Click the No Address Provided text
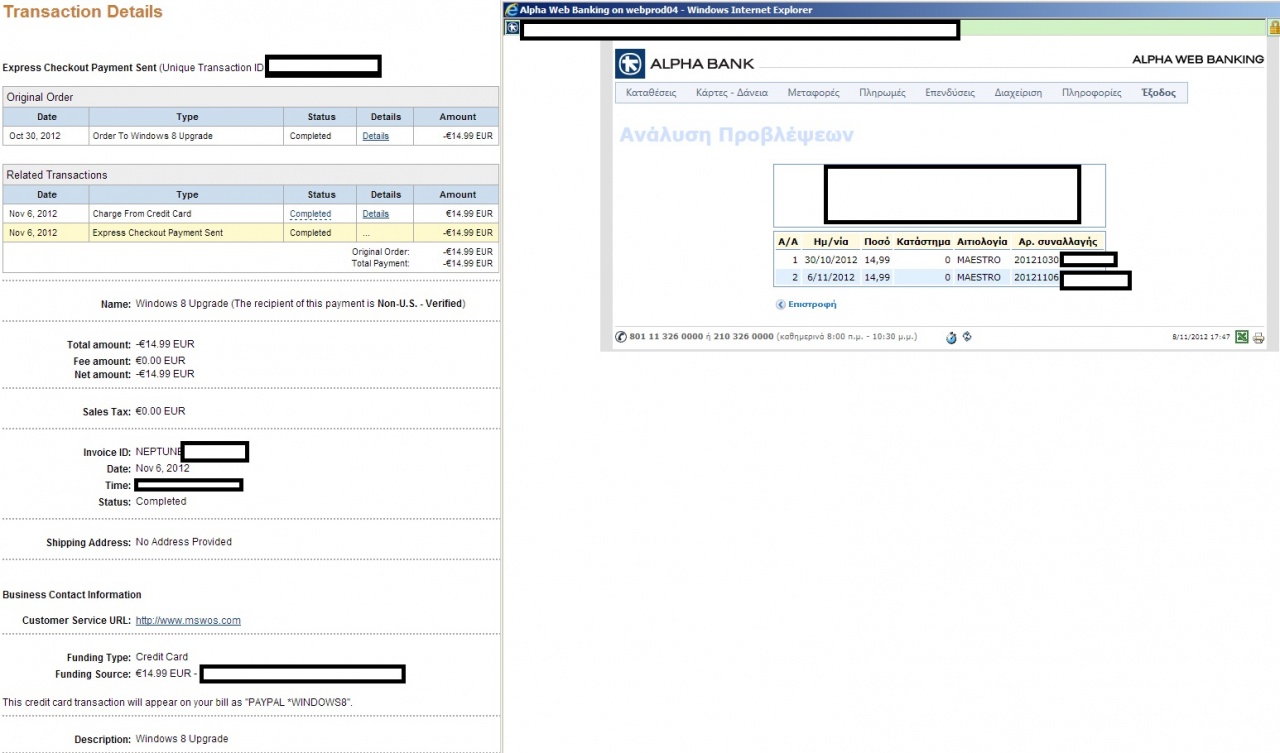Viewport: 1280px width, 753px height. pos(183,542)
